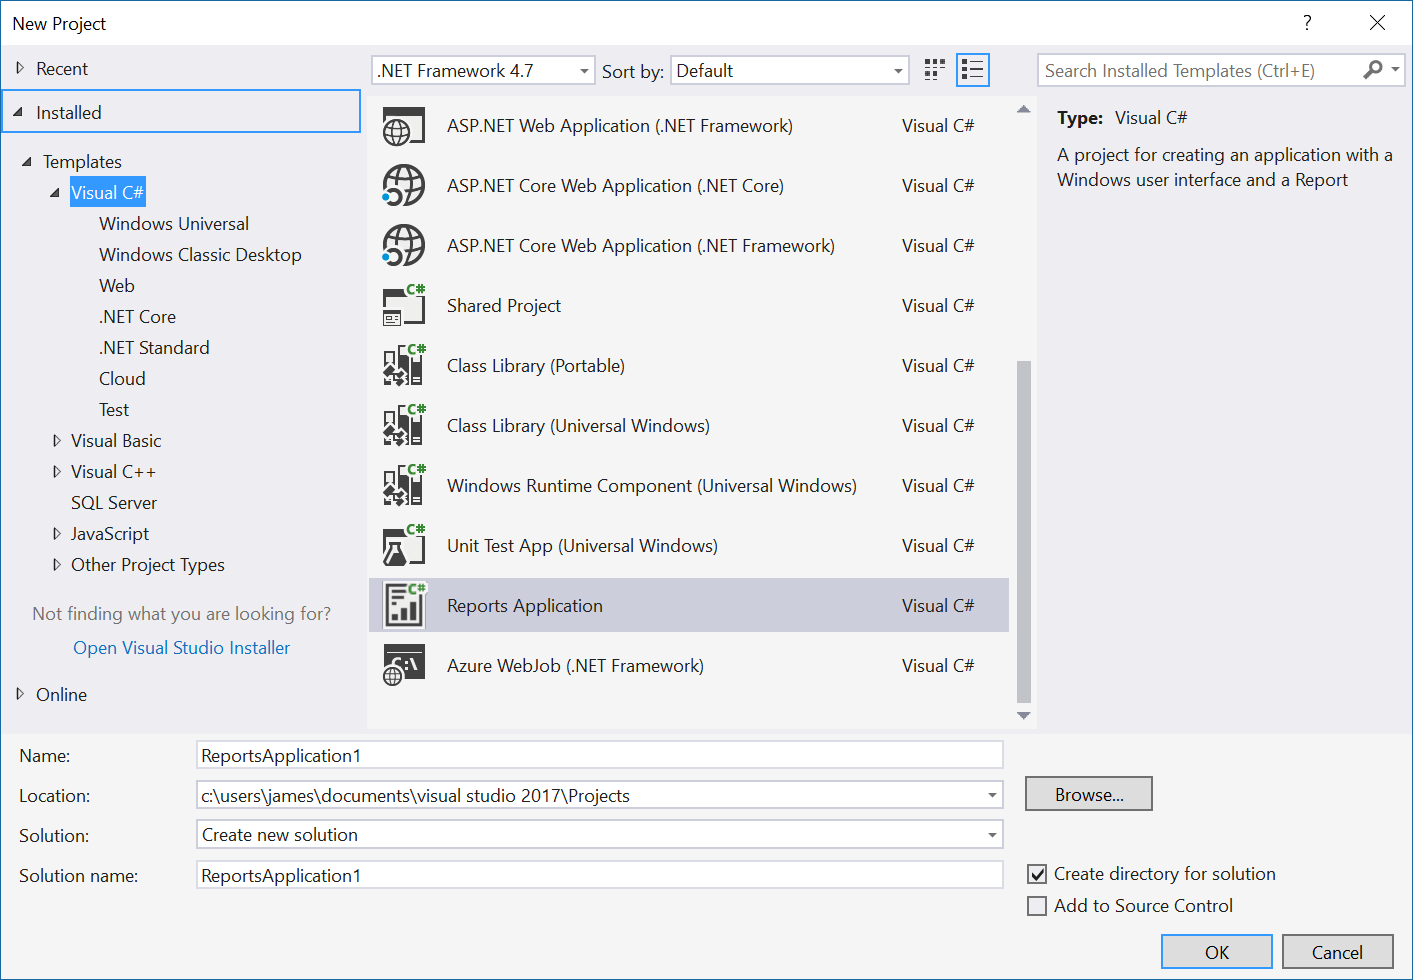
Task: Focus the Solution name field
Action: tap(600, 875)
